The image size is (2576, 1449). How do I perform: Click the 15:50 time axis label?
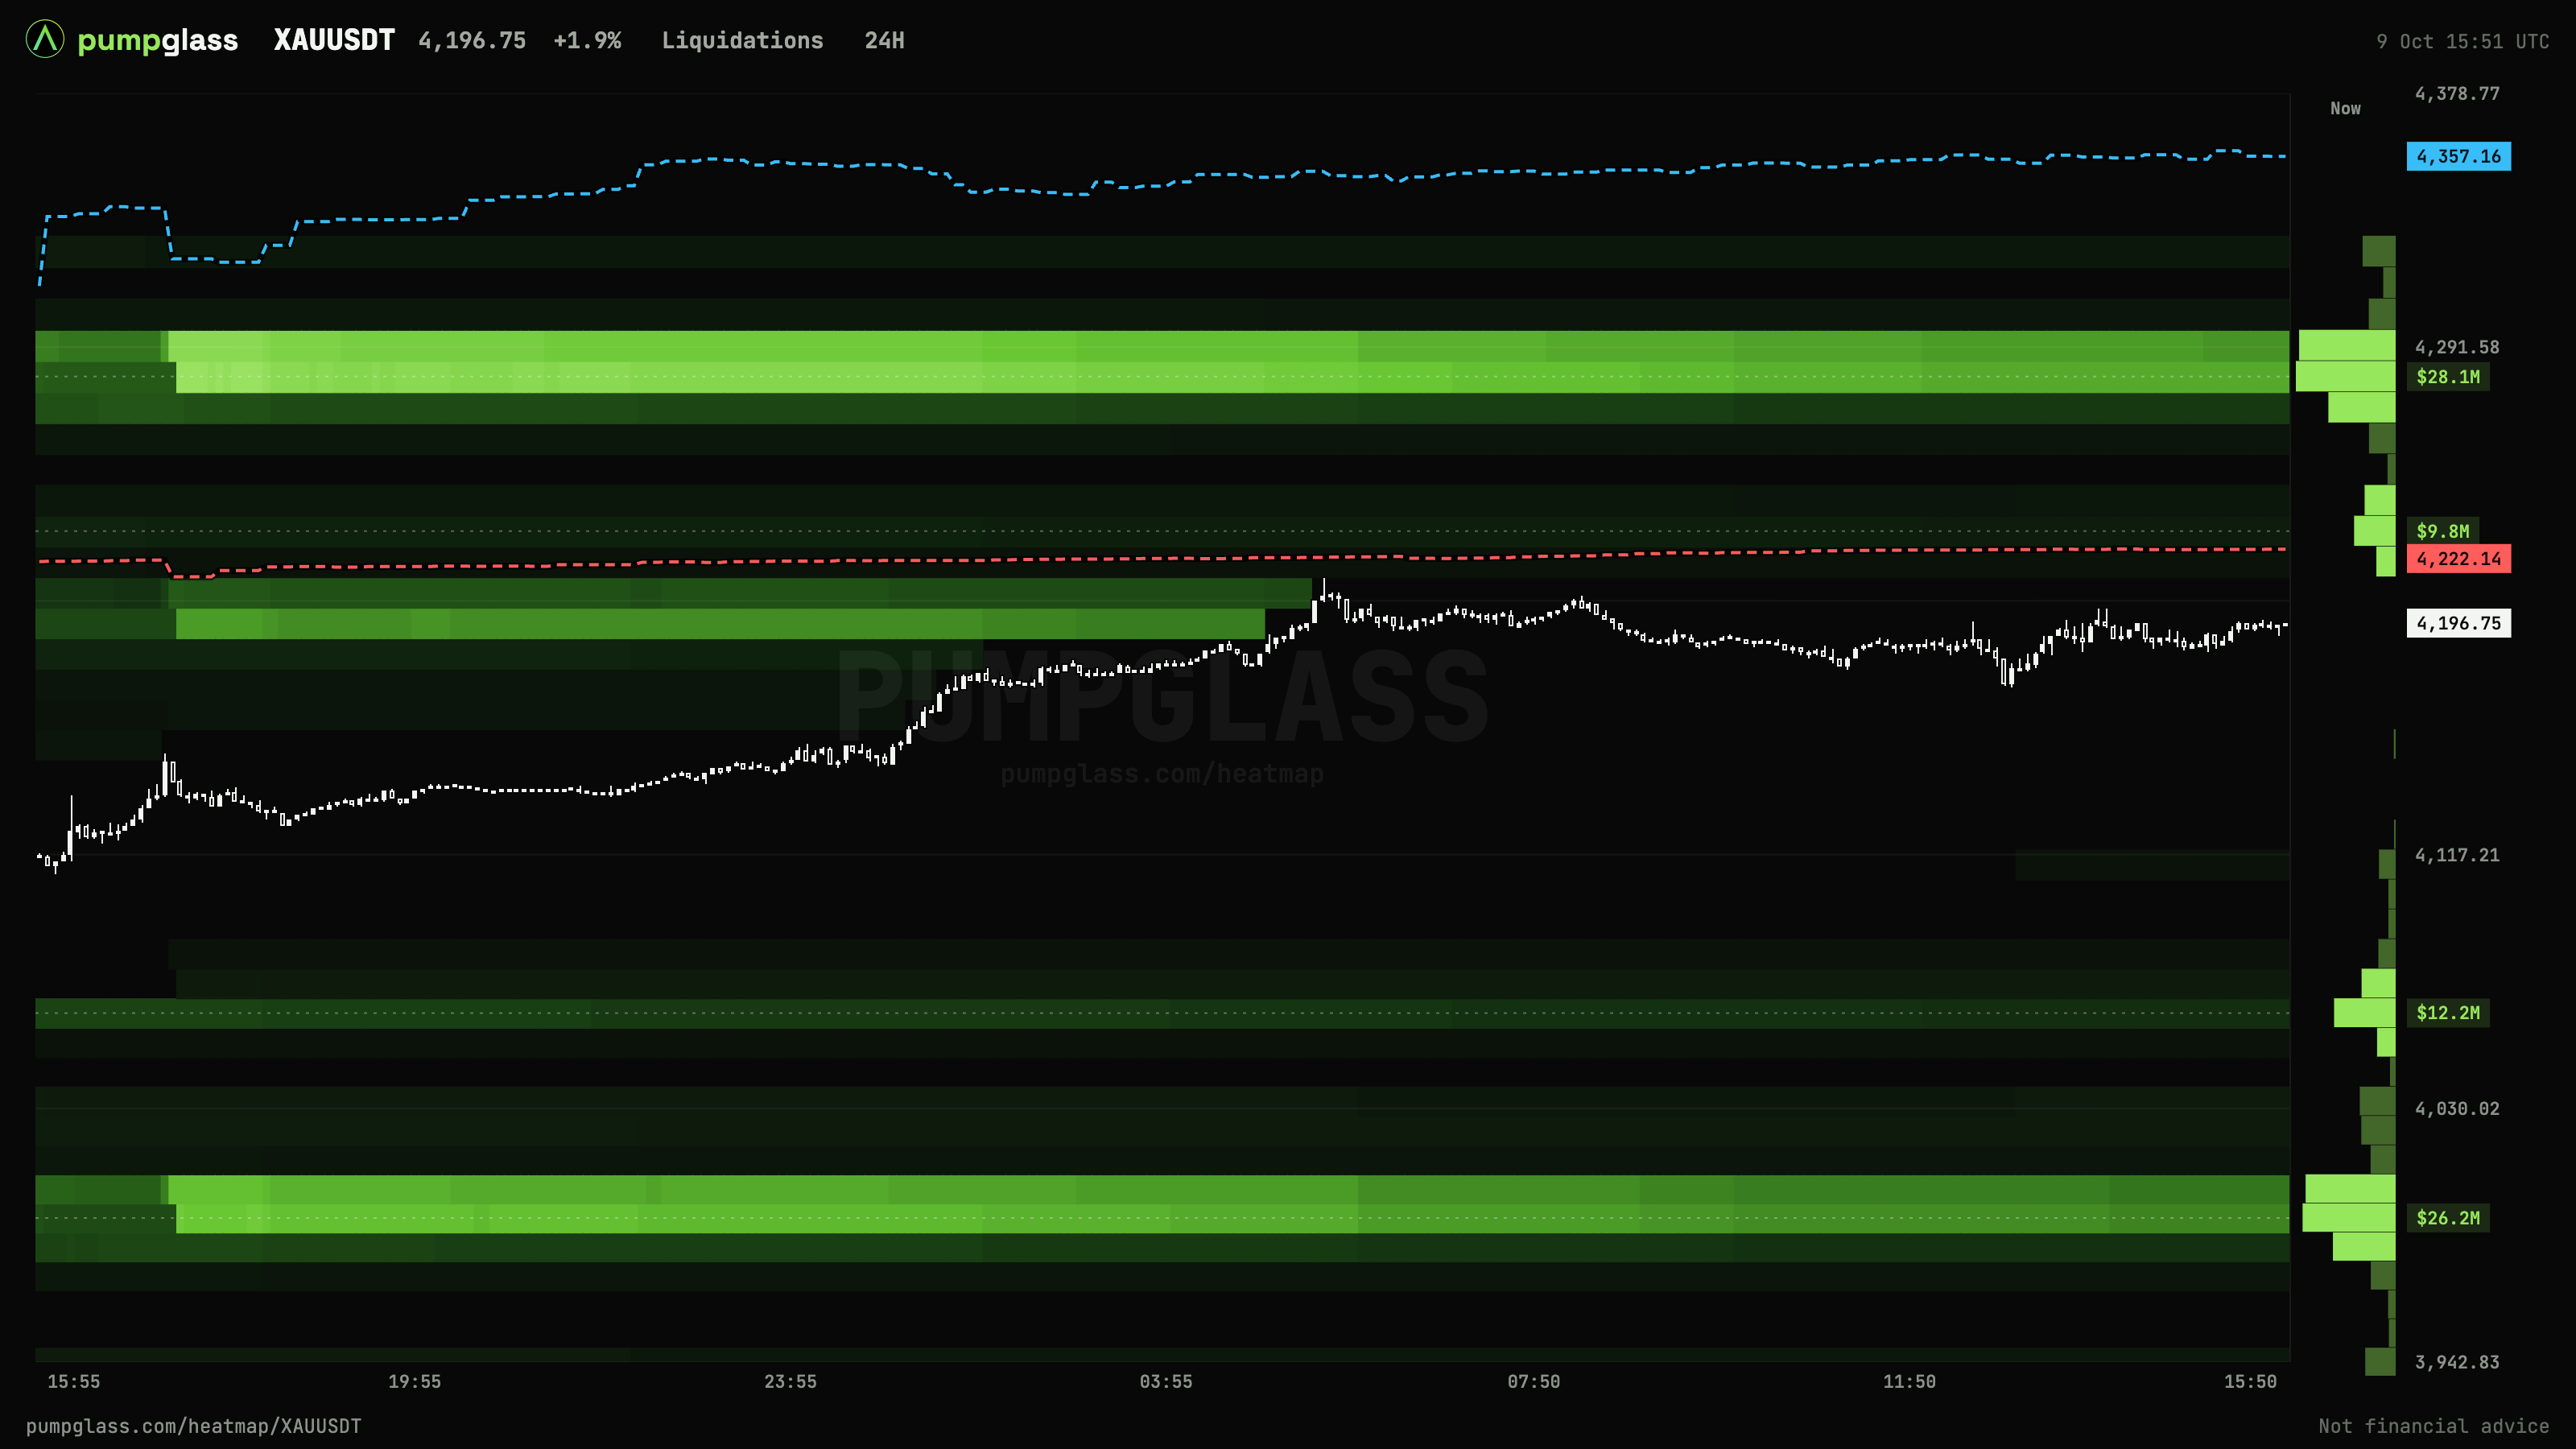(2250, 1382)
